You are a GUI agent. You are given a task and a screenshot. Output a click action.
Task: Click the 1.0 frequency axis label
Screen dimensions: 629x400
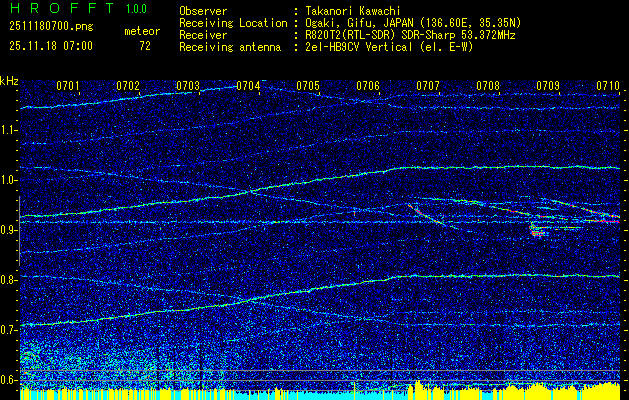click(8, 180)
